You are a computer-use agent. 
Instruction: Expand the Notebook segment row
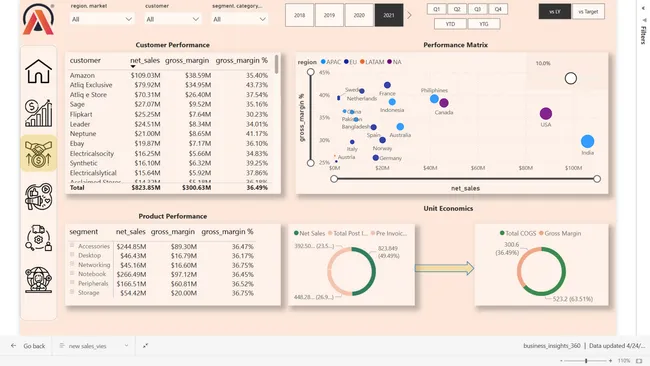(x=72, y=274)
